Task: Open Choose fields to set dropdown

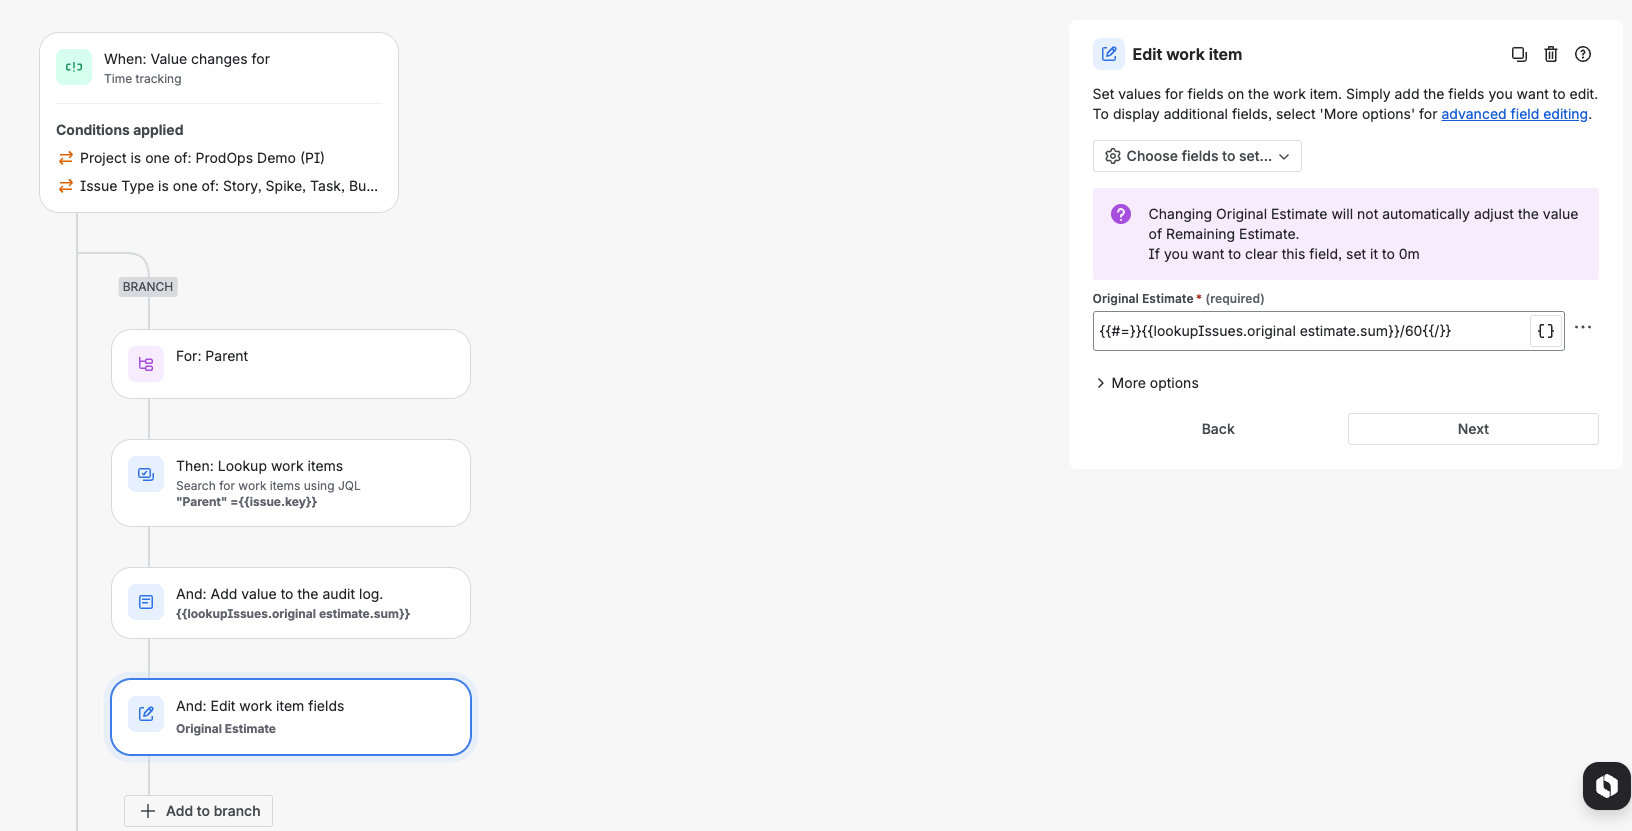Action: pos(1197,156)
